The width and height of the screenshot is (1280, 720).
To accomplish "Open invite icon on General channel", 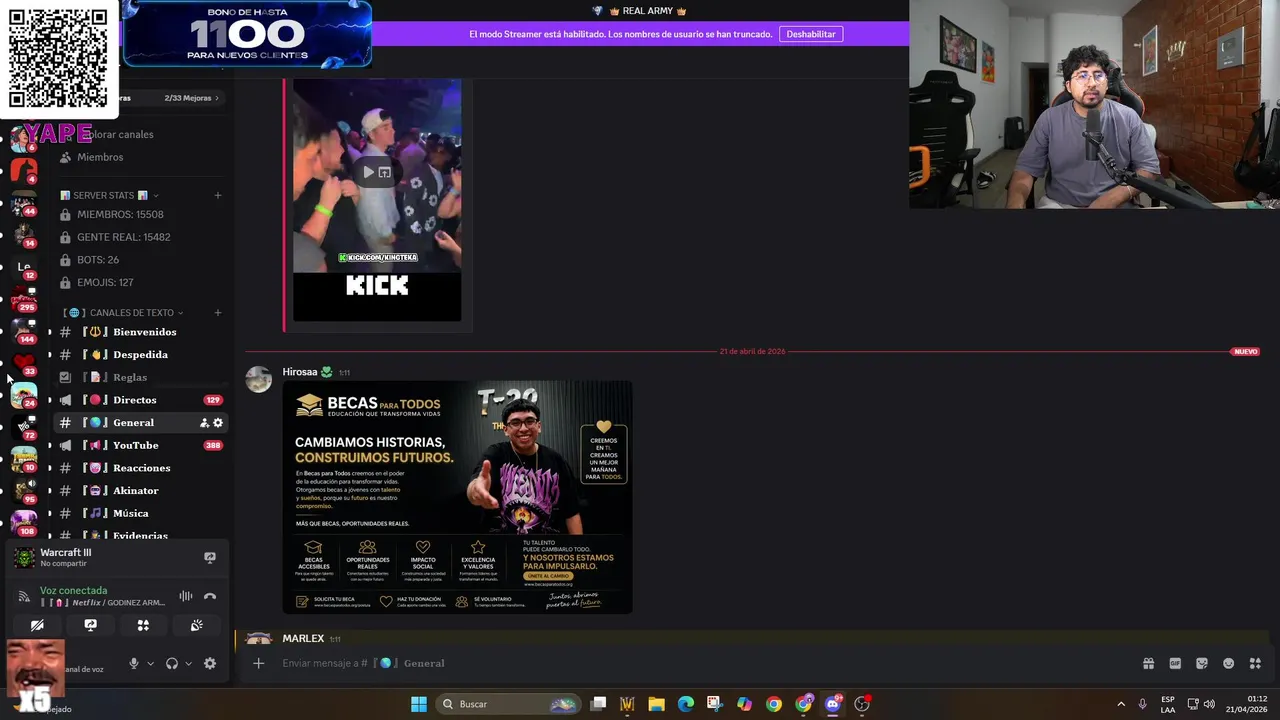I will (x=204, y=423).
